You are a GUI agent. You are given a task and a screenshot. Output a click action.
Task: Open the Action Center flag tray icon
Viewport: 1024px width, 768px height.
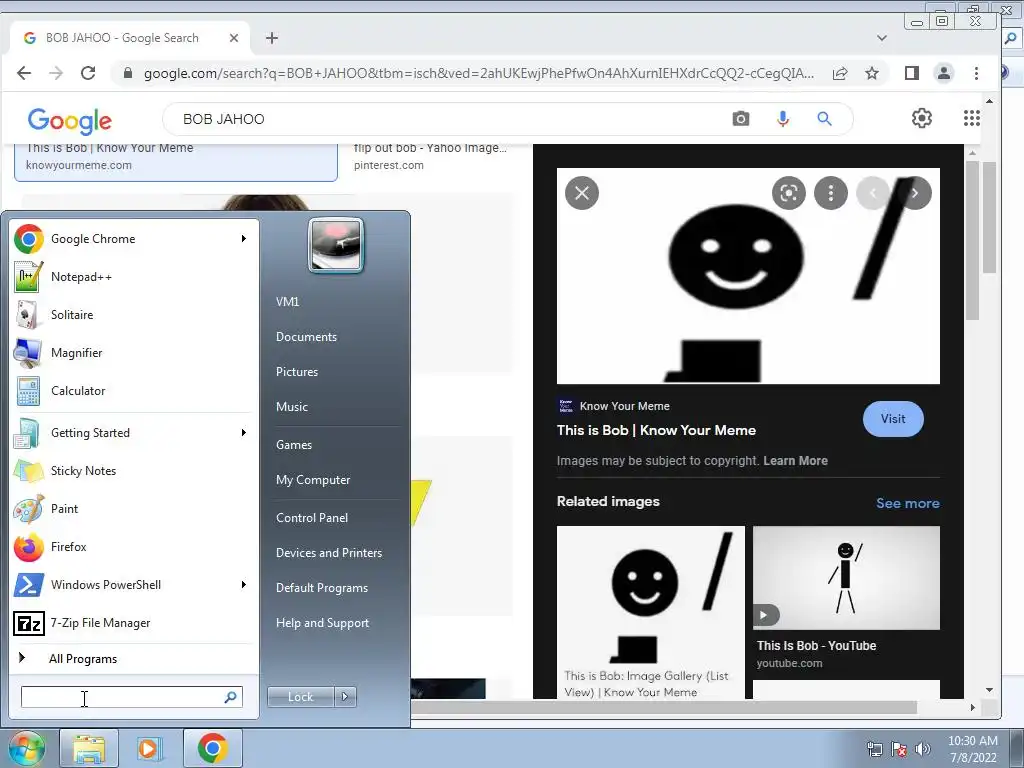click(x=899, y=749)
